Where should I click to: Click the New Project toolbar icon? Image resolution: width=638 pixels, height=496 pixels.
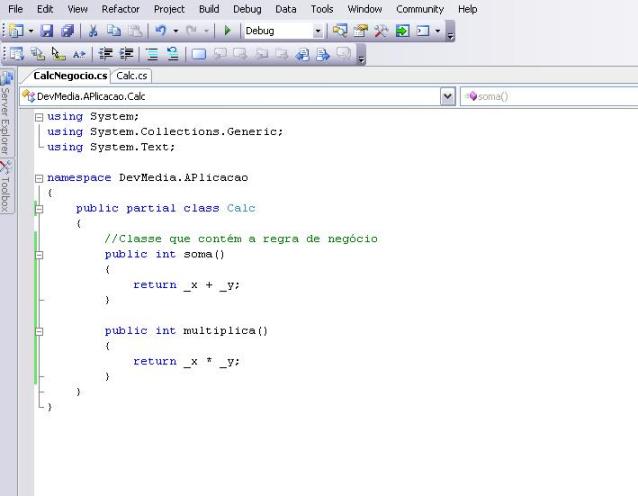click(15, 31)
